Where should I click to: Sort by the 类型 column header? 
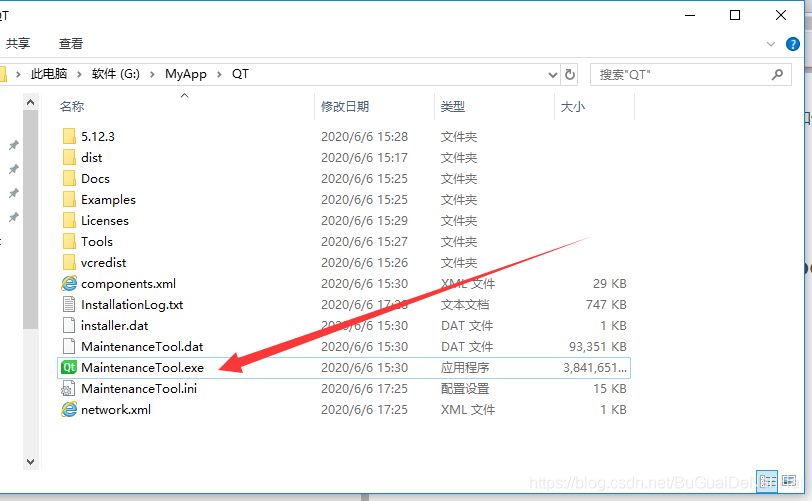[453, 107]
